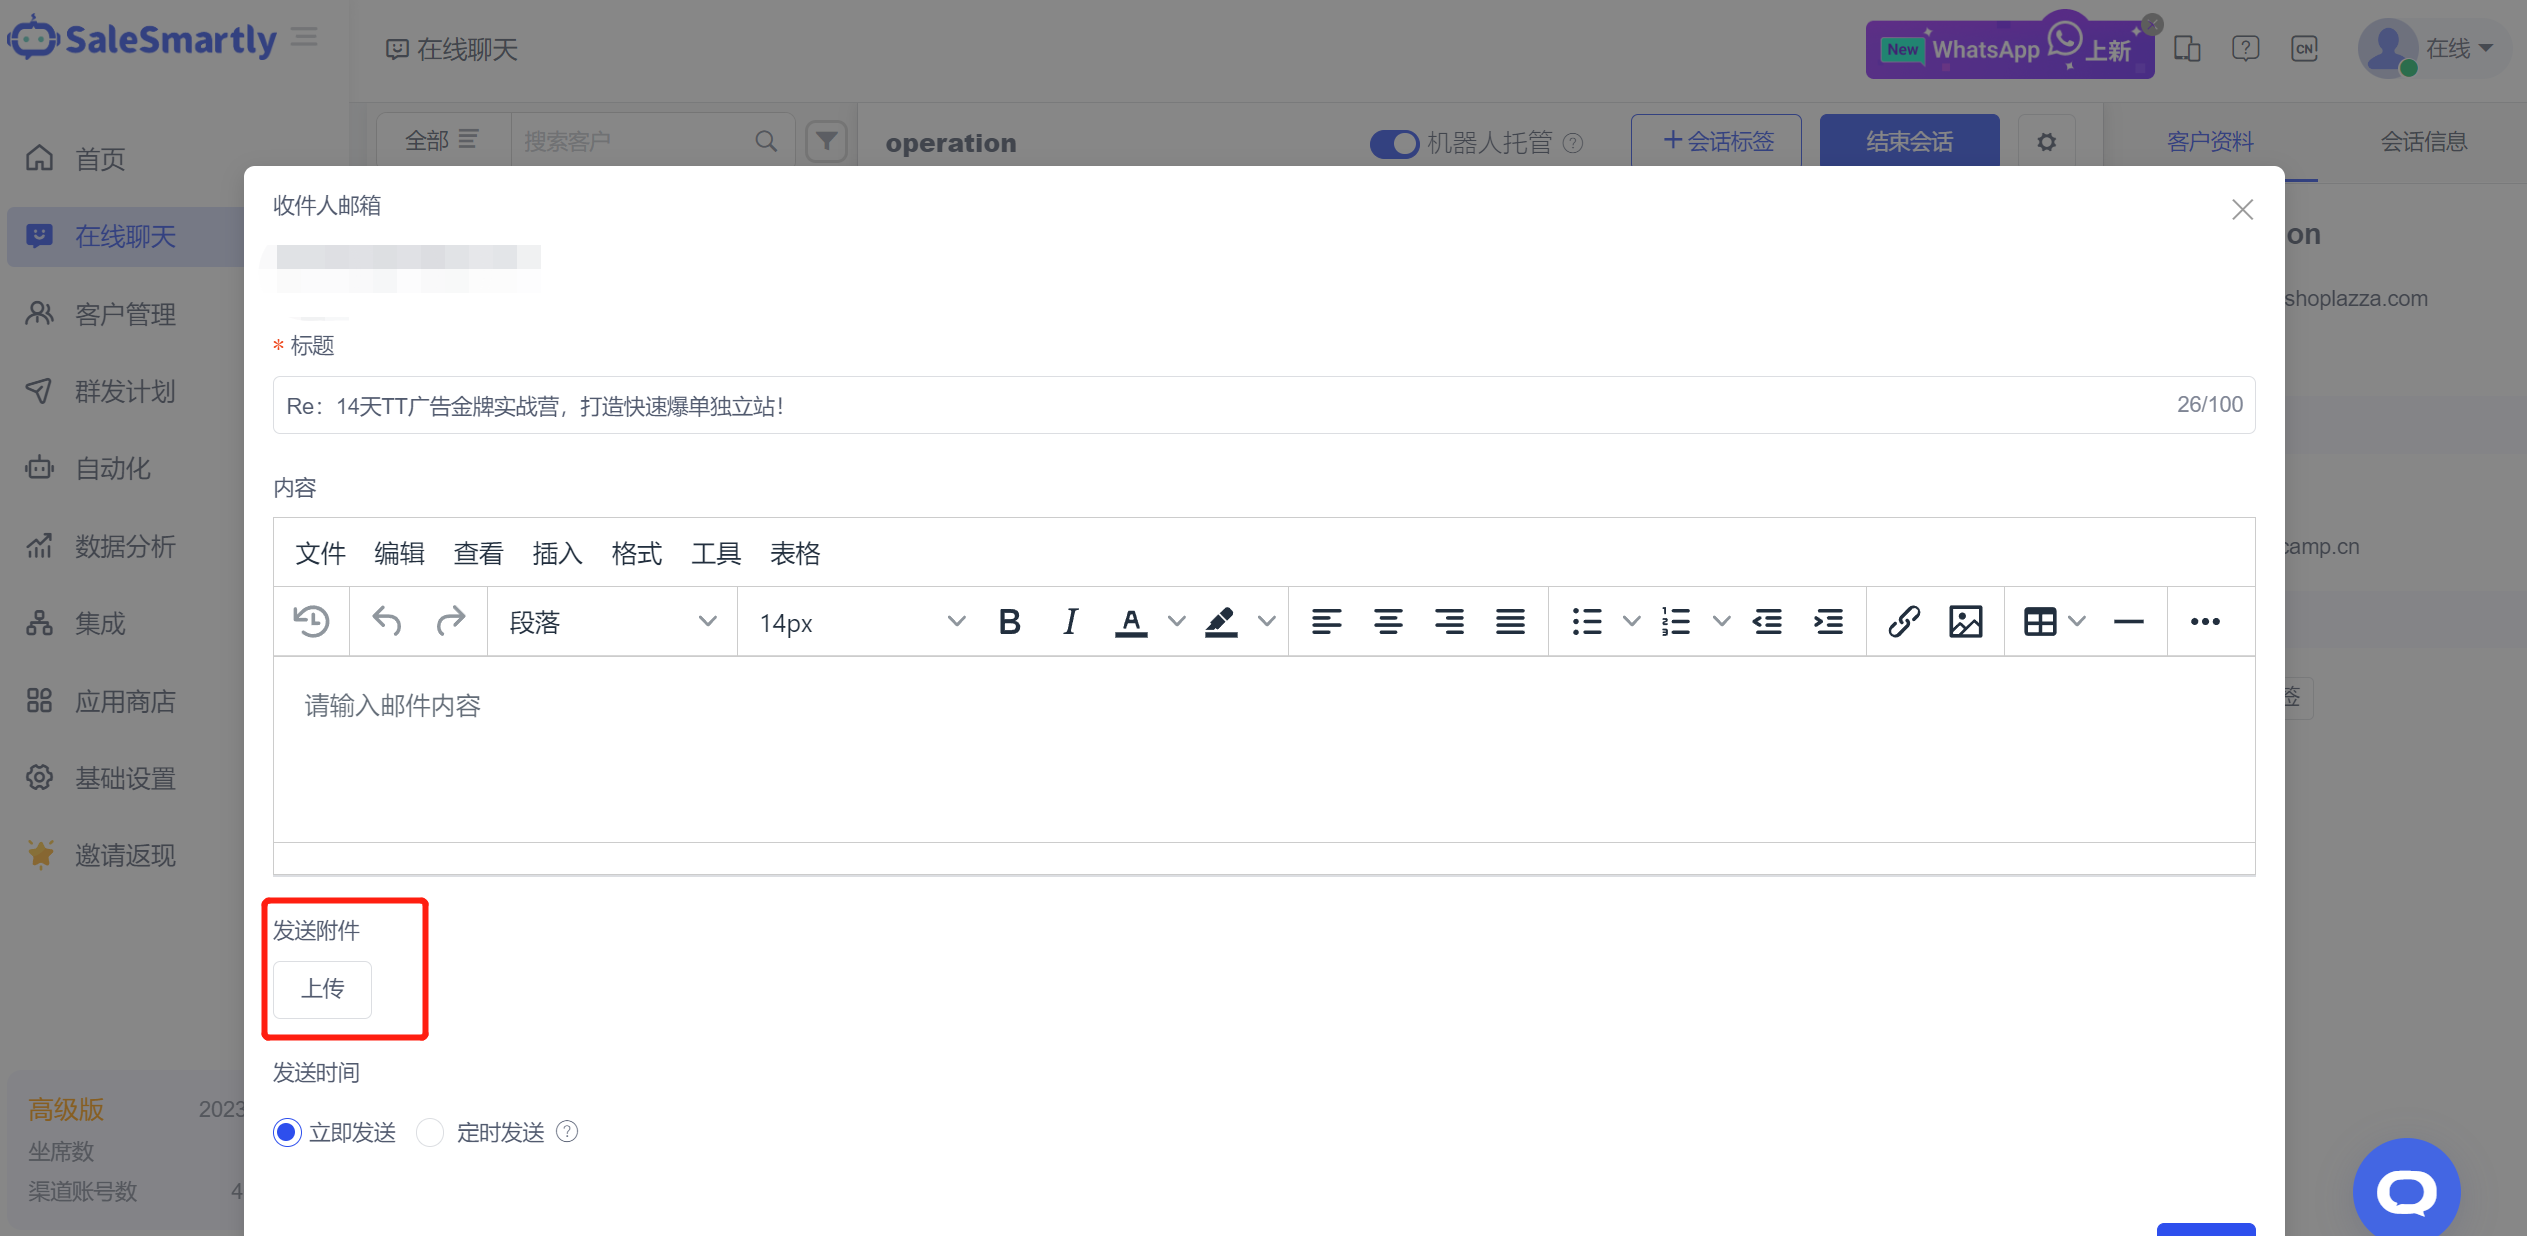Open the text color picker arrow
This screenshot has width=2527, height=1236.
coord(1177,622)
